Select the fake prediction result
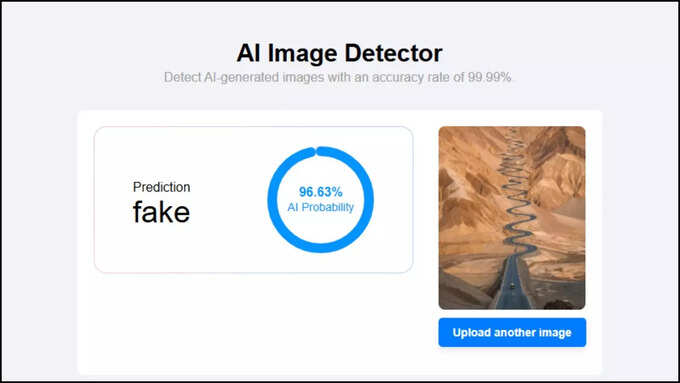680x383 pixels. point(161,212)
